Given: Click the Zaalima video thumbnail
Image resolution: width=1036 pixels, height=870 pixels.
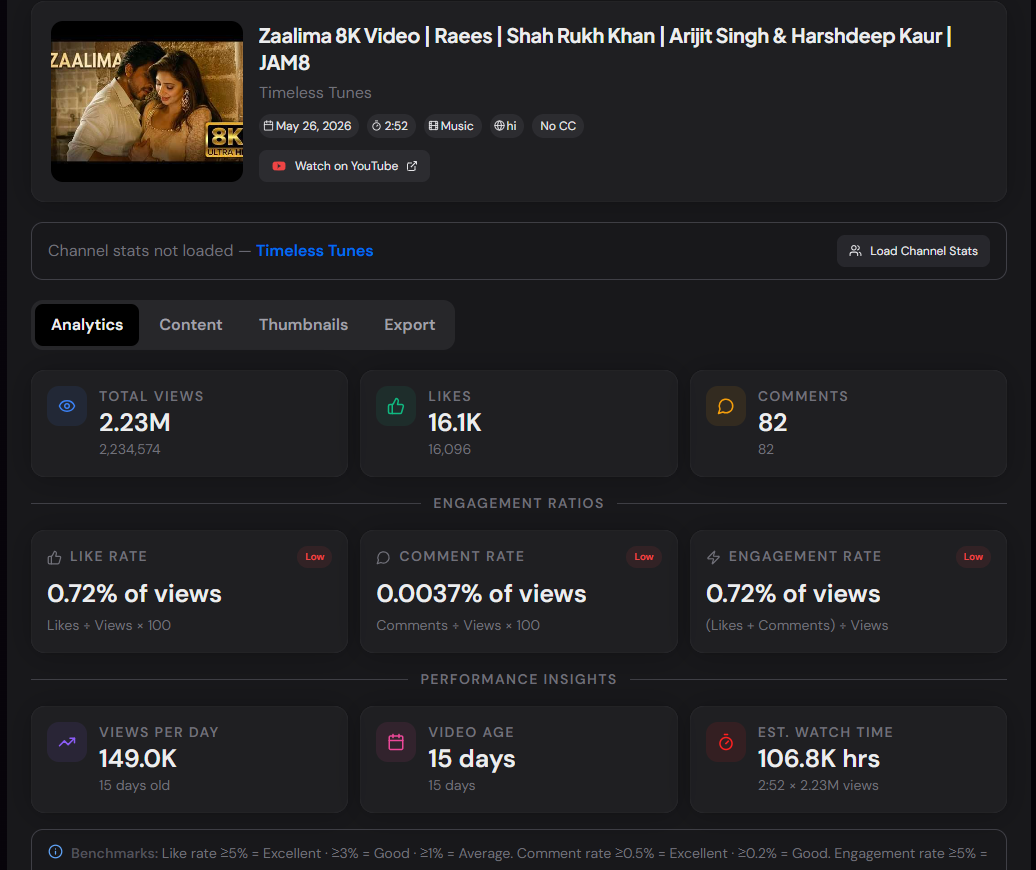Looking at the screenshot, I should [x=147, y=101].
